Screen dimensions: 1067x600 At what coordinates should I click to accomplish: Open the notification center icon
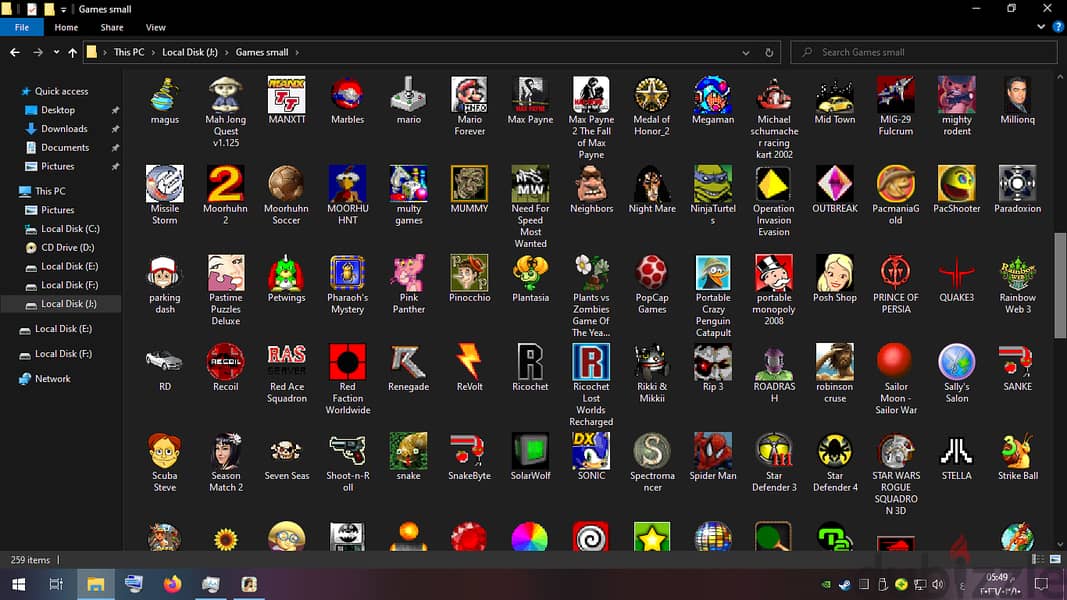click(1041, 584)
